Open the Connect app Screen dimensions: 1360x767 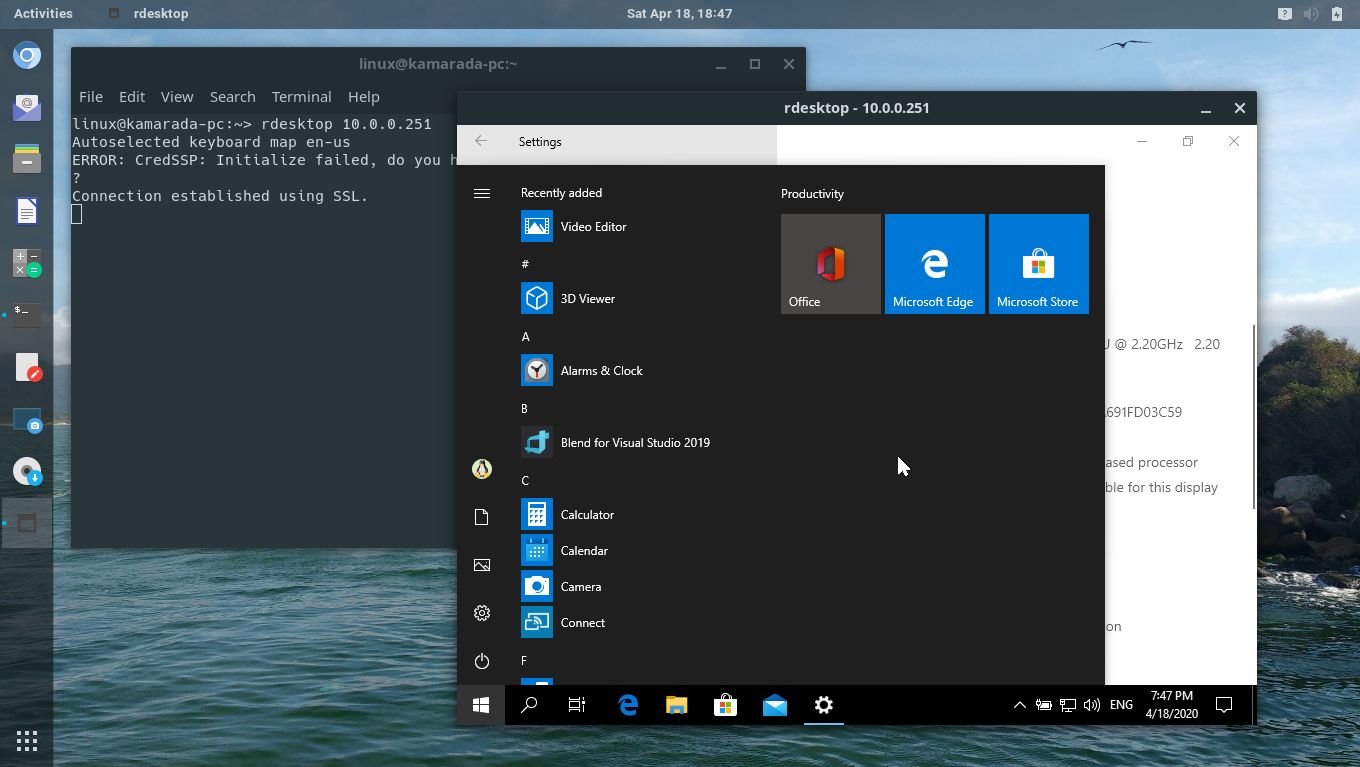[x=582, y=622]
